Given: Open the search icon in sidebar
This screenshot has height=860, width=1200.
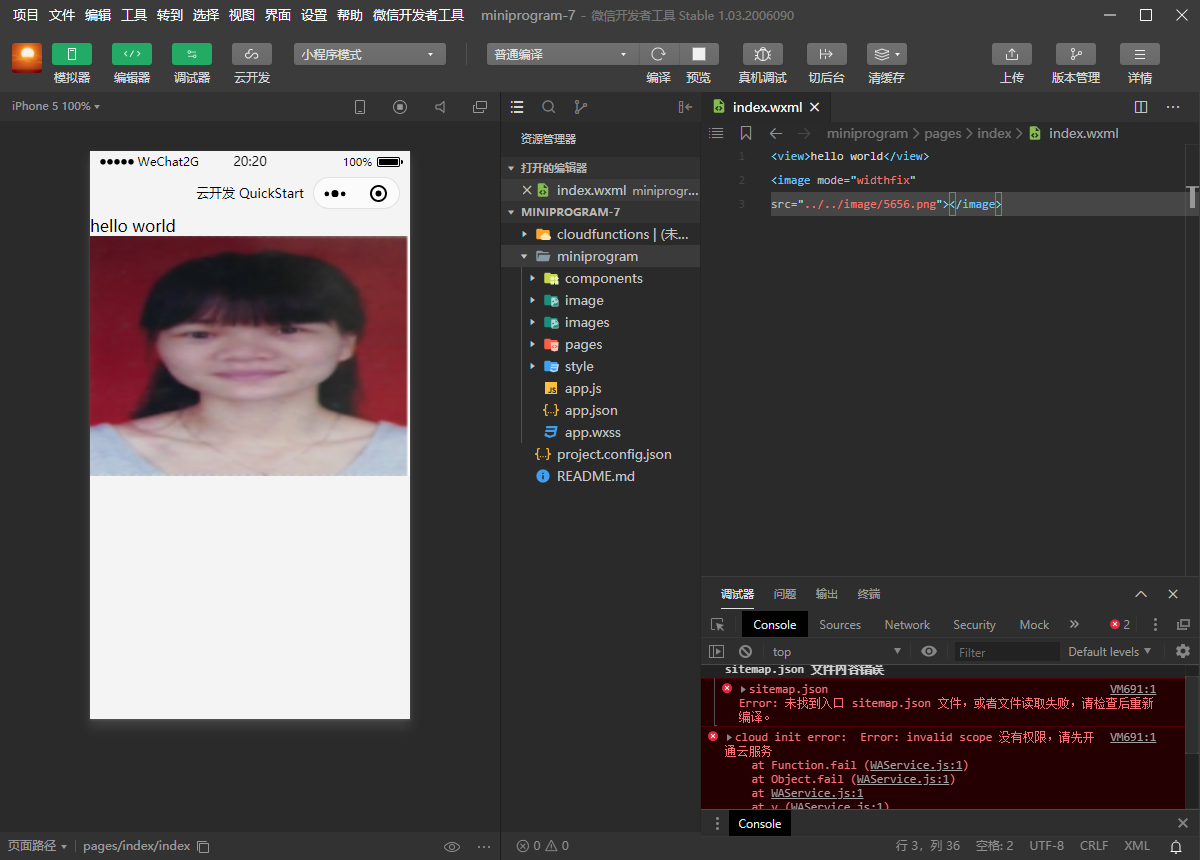Looking at the screenshot, I should (x=549, y=107).
